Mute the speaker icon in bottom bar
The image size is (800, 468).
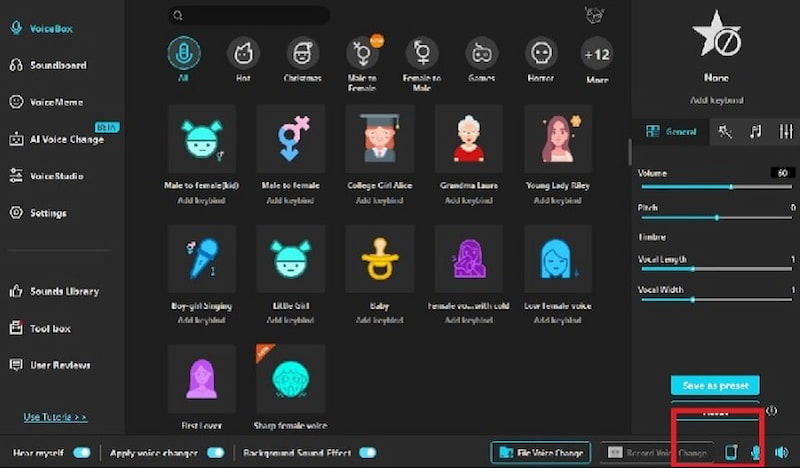(781, 453)
